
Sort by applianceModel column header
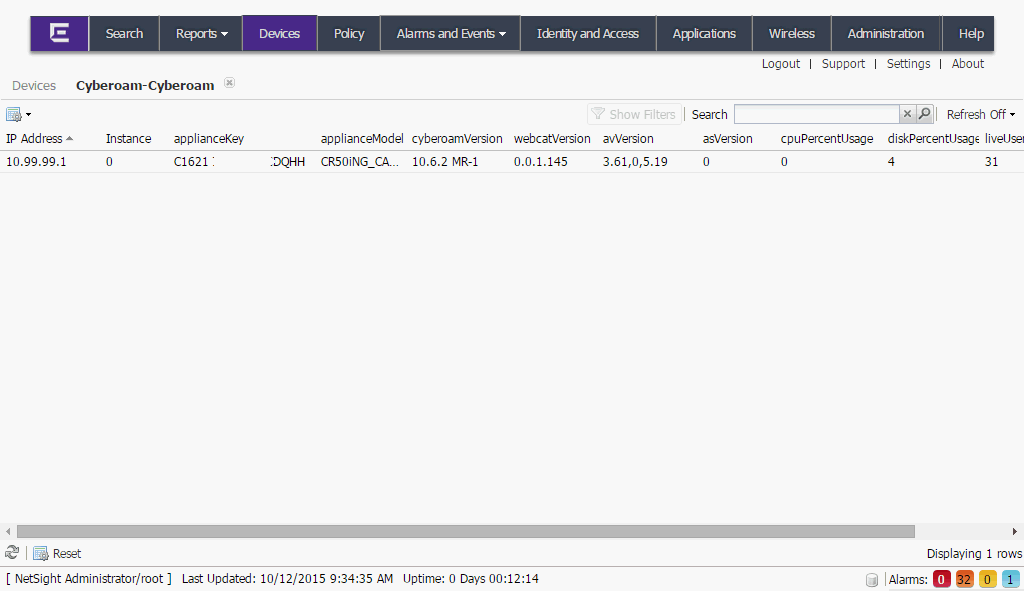click(362, 138)
